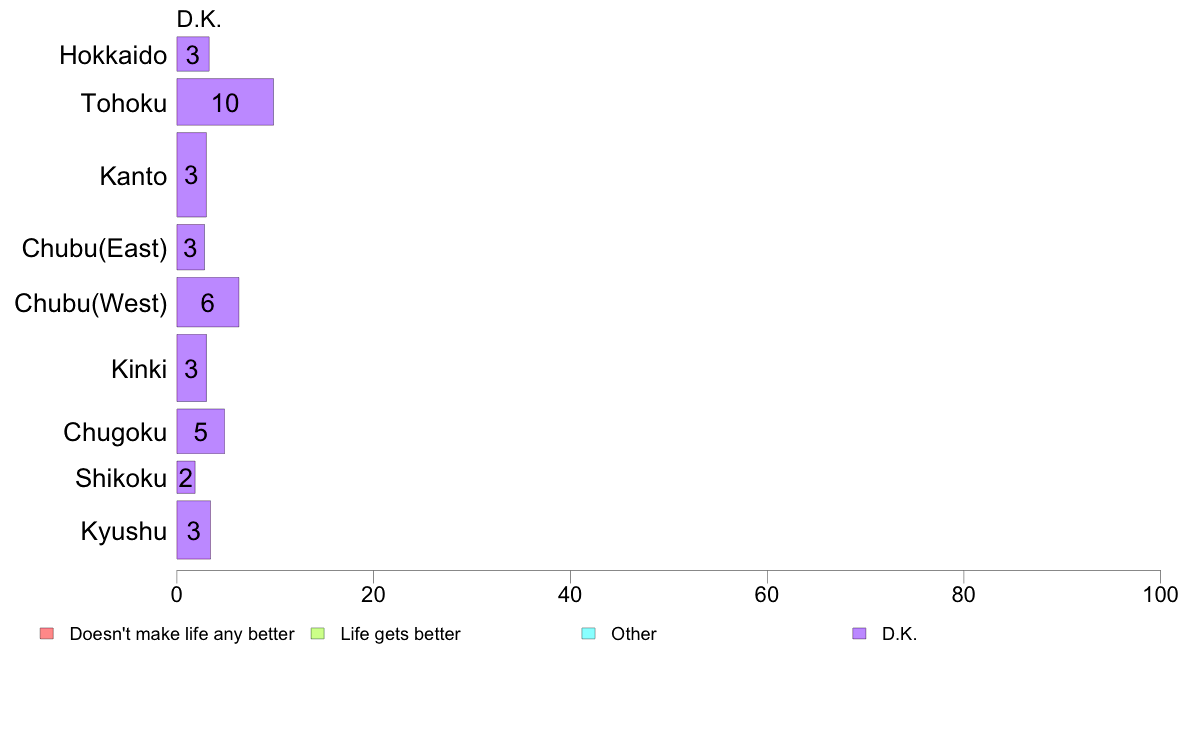Click the Tohoku axis label
This screenshot has width=1188, height=736.
click(x=123, y=102)
